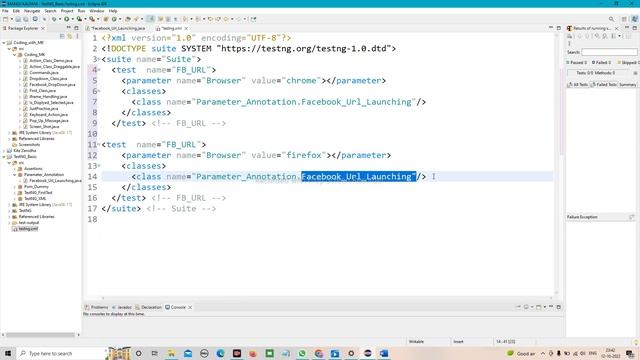The image size is (640, 360).
Task: Close the Package Explorer view
Action: pos(43,28)
